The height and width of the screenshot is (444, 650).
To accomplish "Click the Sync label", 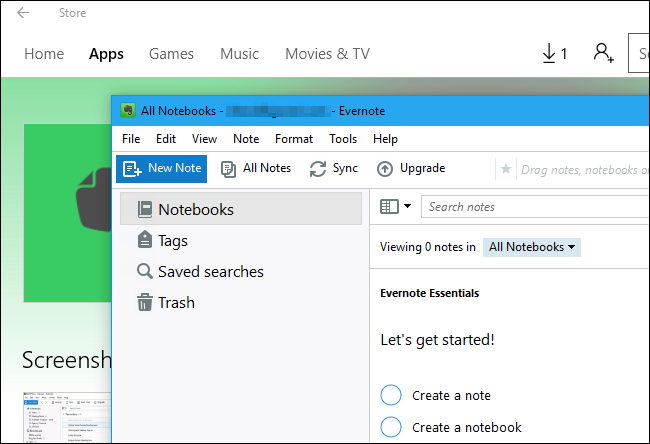I will point(345,168).
